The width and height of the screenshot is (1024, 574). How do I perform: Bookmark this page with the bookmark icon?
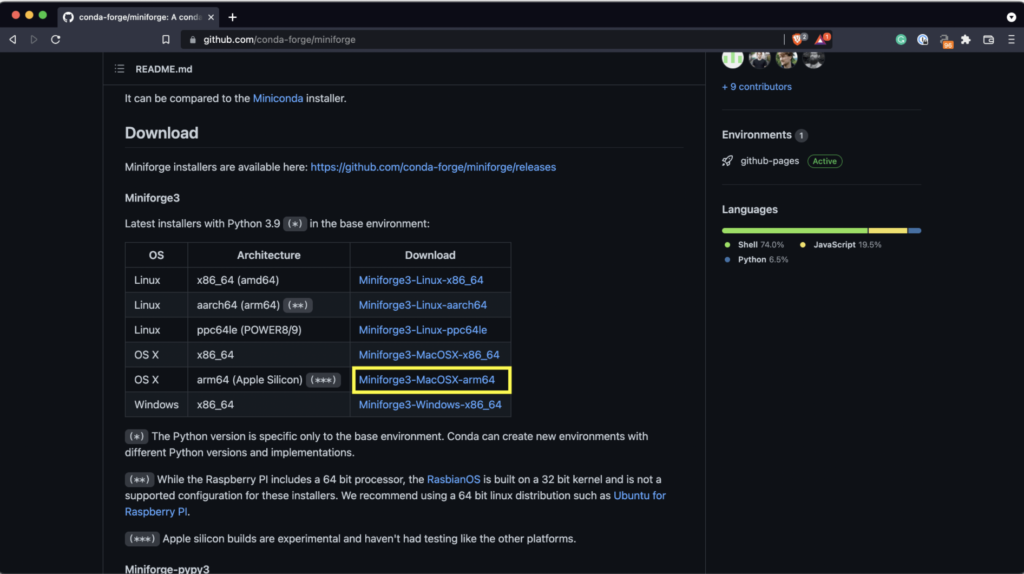[166, 40]
